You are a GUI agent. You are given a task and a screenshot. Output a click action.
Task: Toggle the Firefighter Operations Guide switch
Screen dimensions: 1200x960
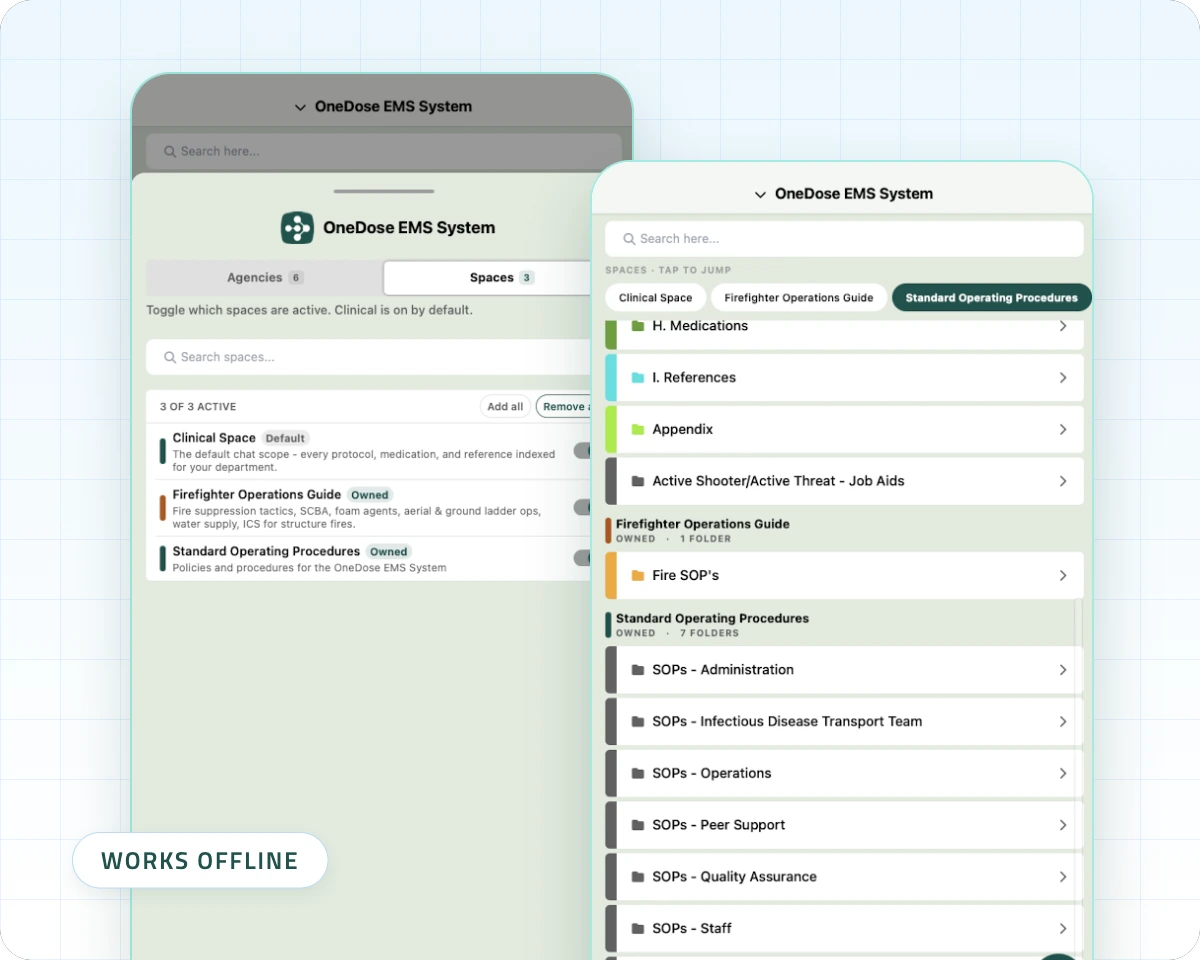(x=583, y=508)
